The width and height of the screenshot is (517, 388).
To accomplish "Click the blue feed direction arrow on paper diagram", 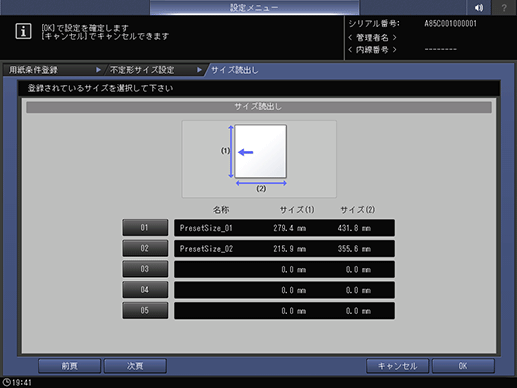I will tap(246, 152).
